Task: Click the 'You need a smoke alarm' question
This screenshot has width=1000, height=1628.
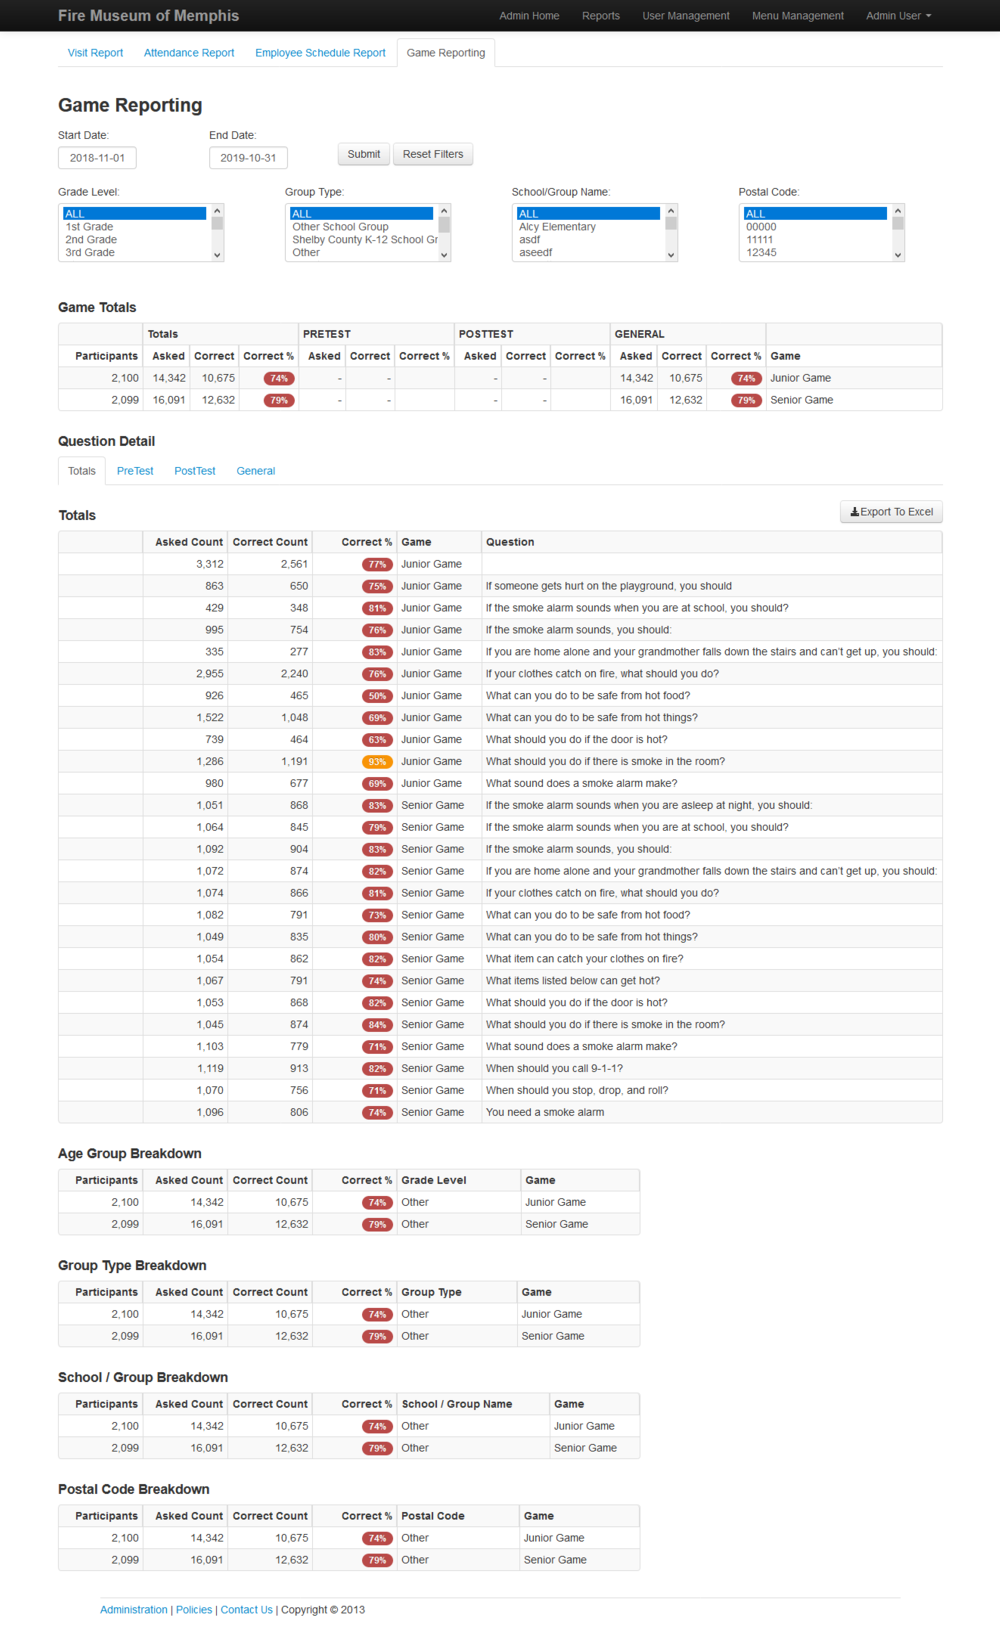Action: [x=545, y=1113]
